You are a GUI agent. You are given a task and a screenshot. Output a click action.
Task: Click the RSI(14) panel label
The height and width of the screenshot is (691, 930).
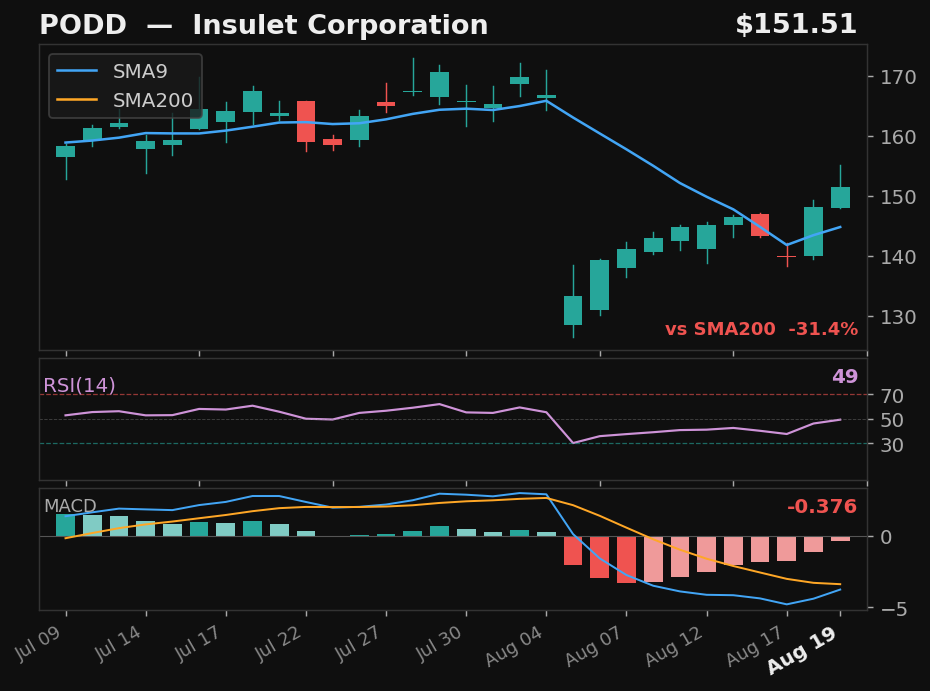(79, 386)
